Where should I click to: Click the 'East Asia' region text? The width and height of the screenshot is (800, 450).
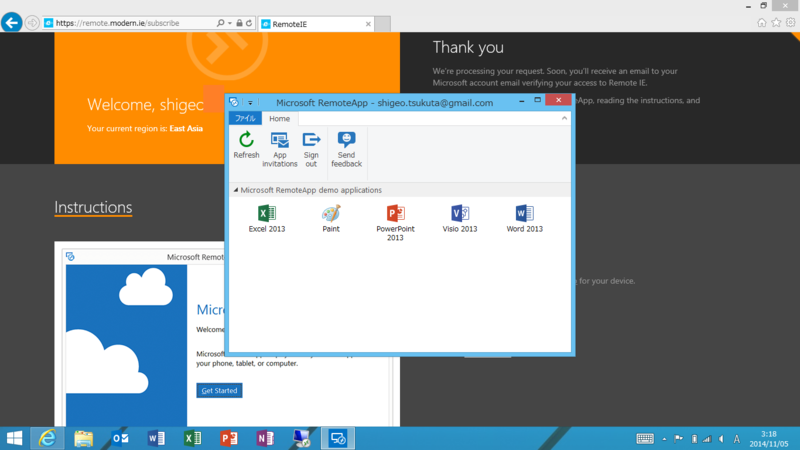(186, 129)
